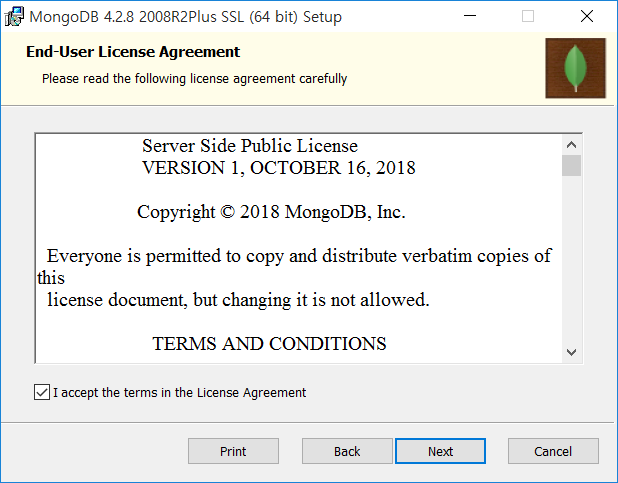Click the Next button
This screenshot has height=483, width=618.
coord(440,451)
